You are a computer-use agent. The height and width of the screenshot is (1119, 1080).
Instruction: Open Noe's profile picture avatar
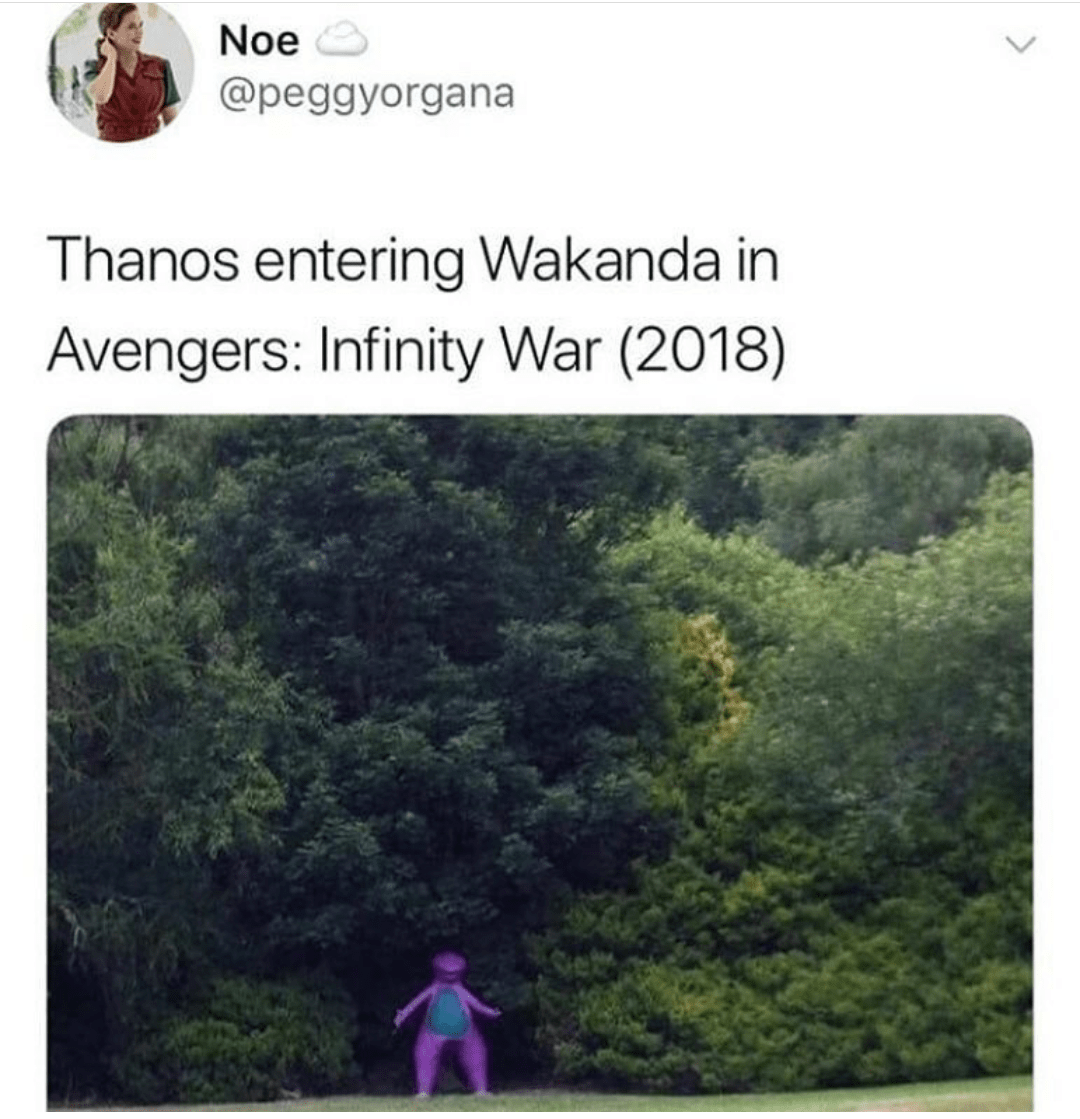(121, 72)
